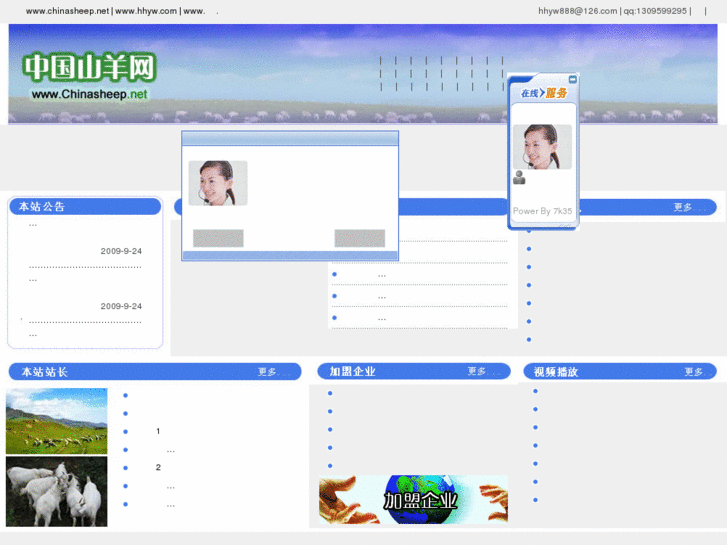
Task: Click the agent photo in 在线服务 widget
Action: 542,147
